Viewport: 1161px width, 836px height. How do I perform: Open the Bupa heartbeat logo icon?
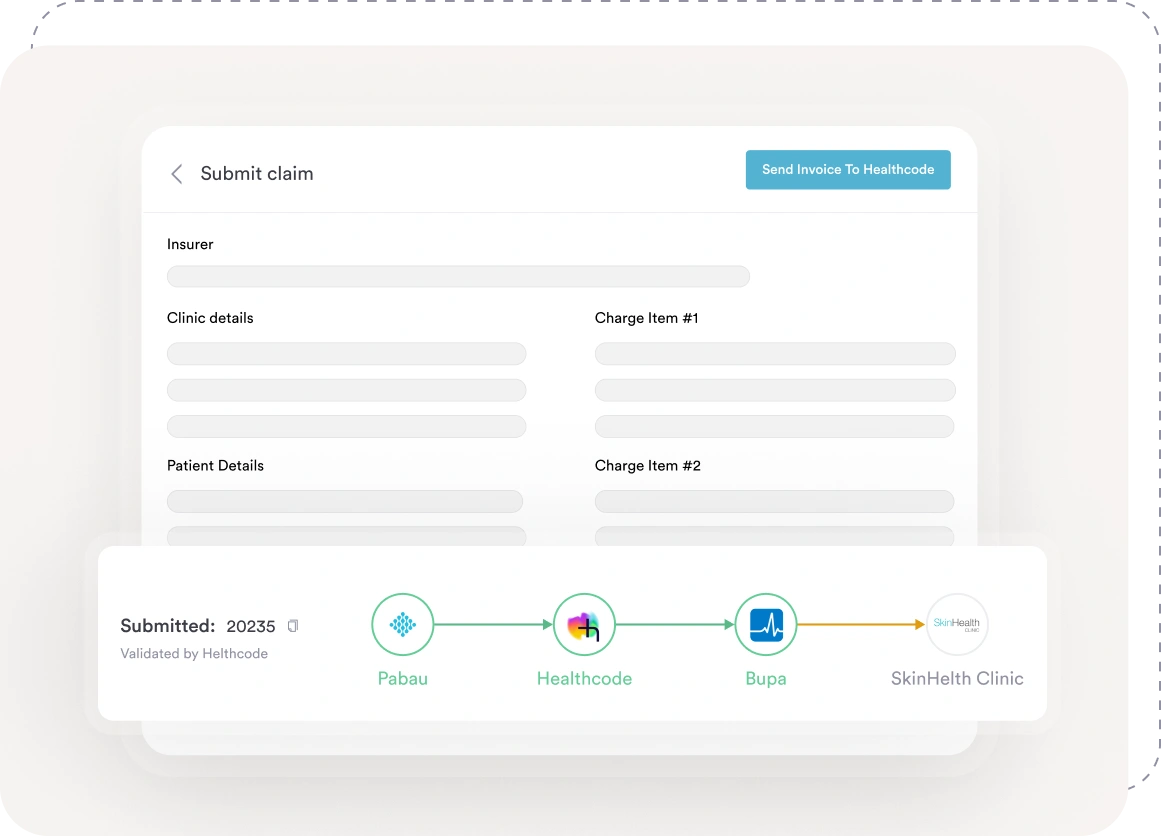[765, 625]
